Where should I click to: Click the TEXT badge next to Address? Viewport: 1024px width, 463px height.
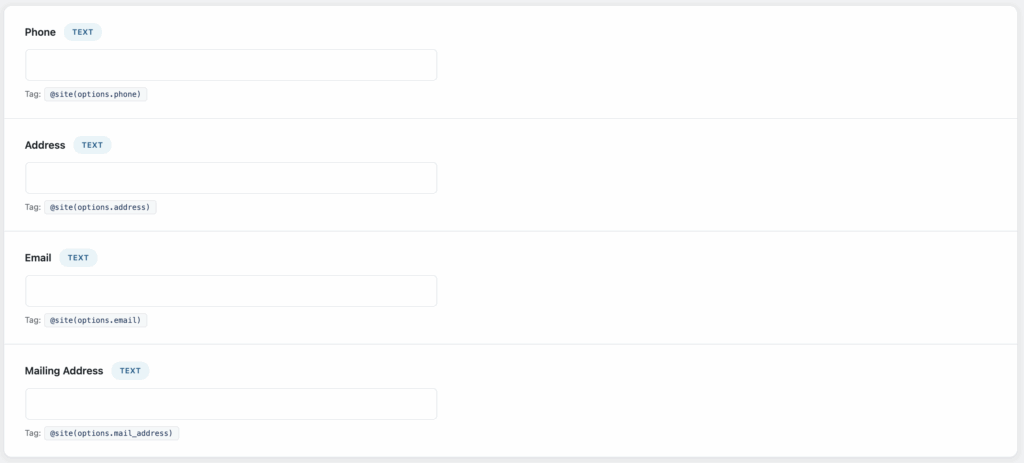pos(92,145)
